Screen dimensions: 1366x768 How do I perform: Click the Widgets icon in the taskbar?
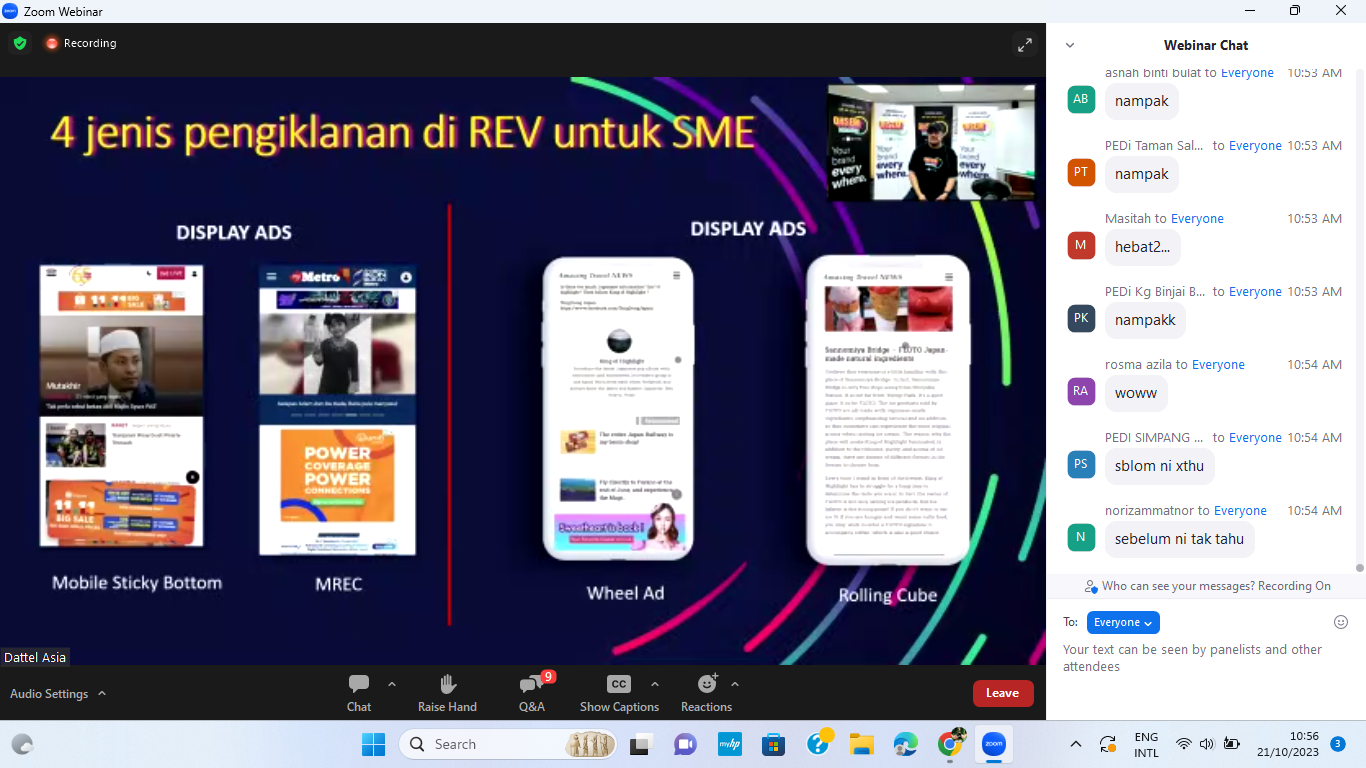pos(22,744)
